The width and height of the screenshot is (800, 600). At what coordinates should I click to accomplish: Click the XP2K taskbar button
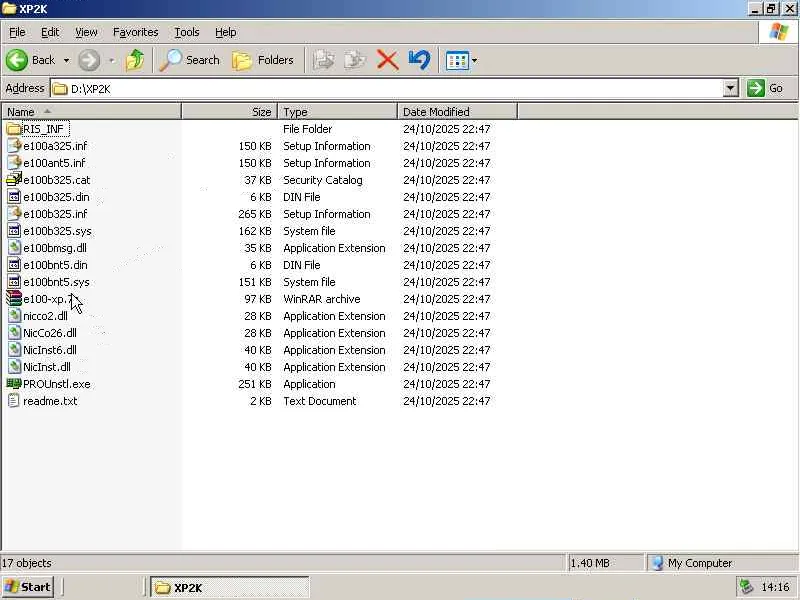[x=230, y=588]
